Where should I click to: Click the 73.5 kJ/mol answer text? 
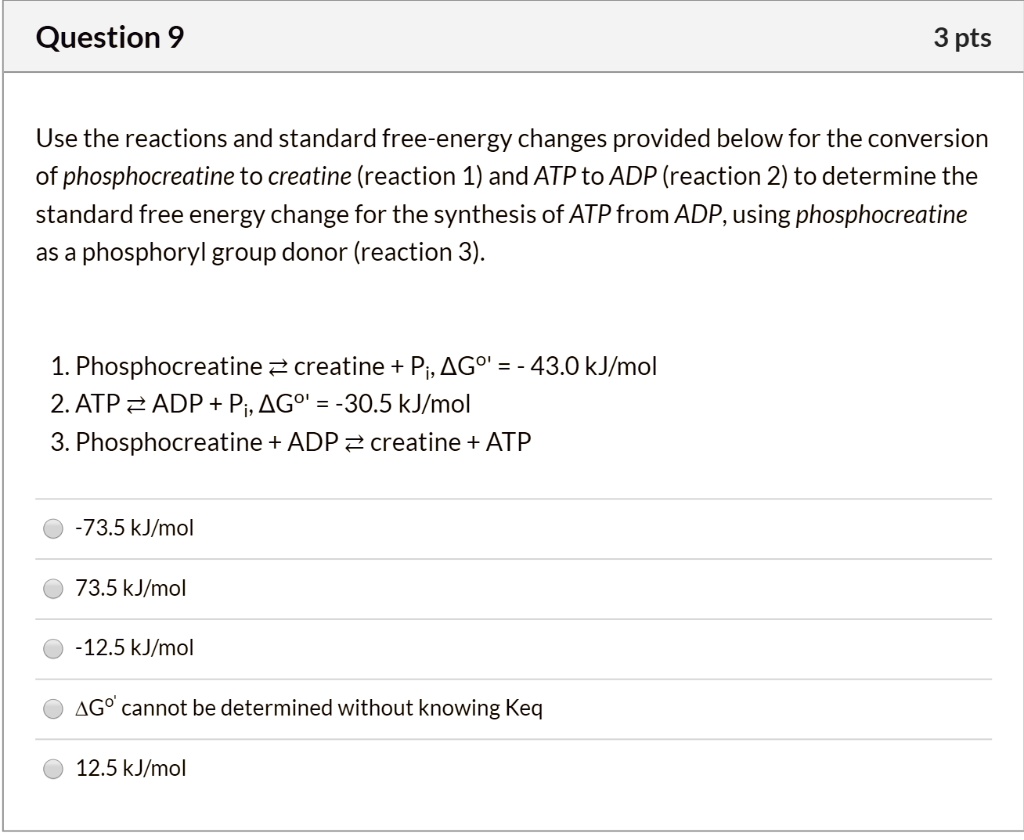tap(128, 589)
